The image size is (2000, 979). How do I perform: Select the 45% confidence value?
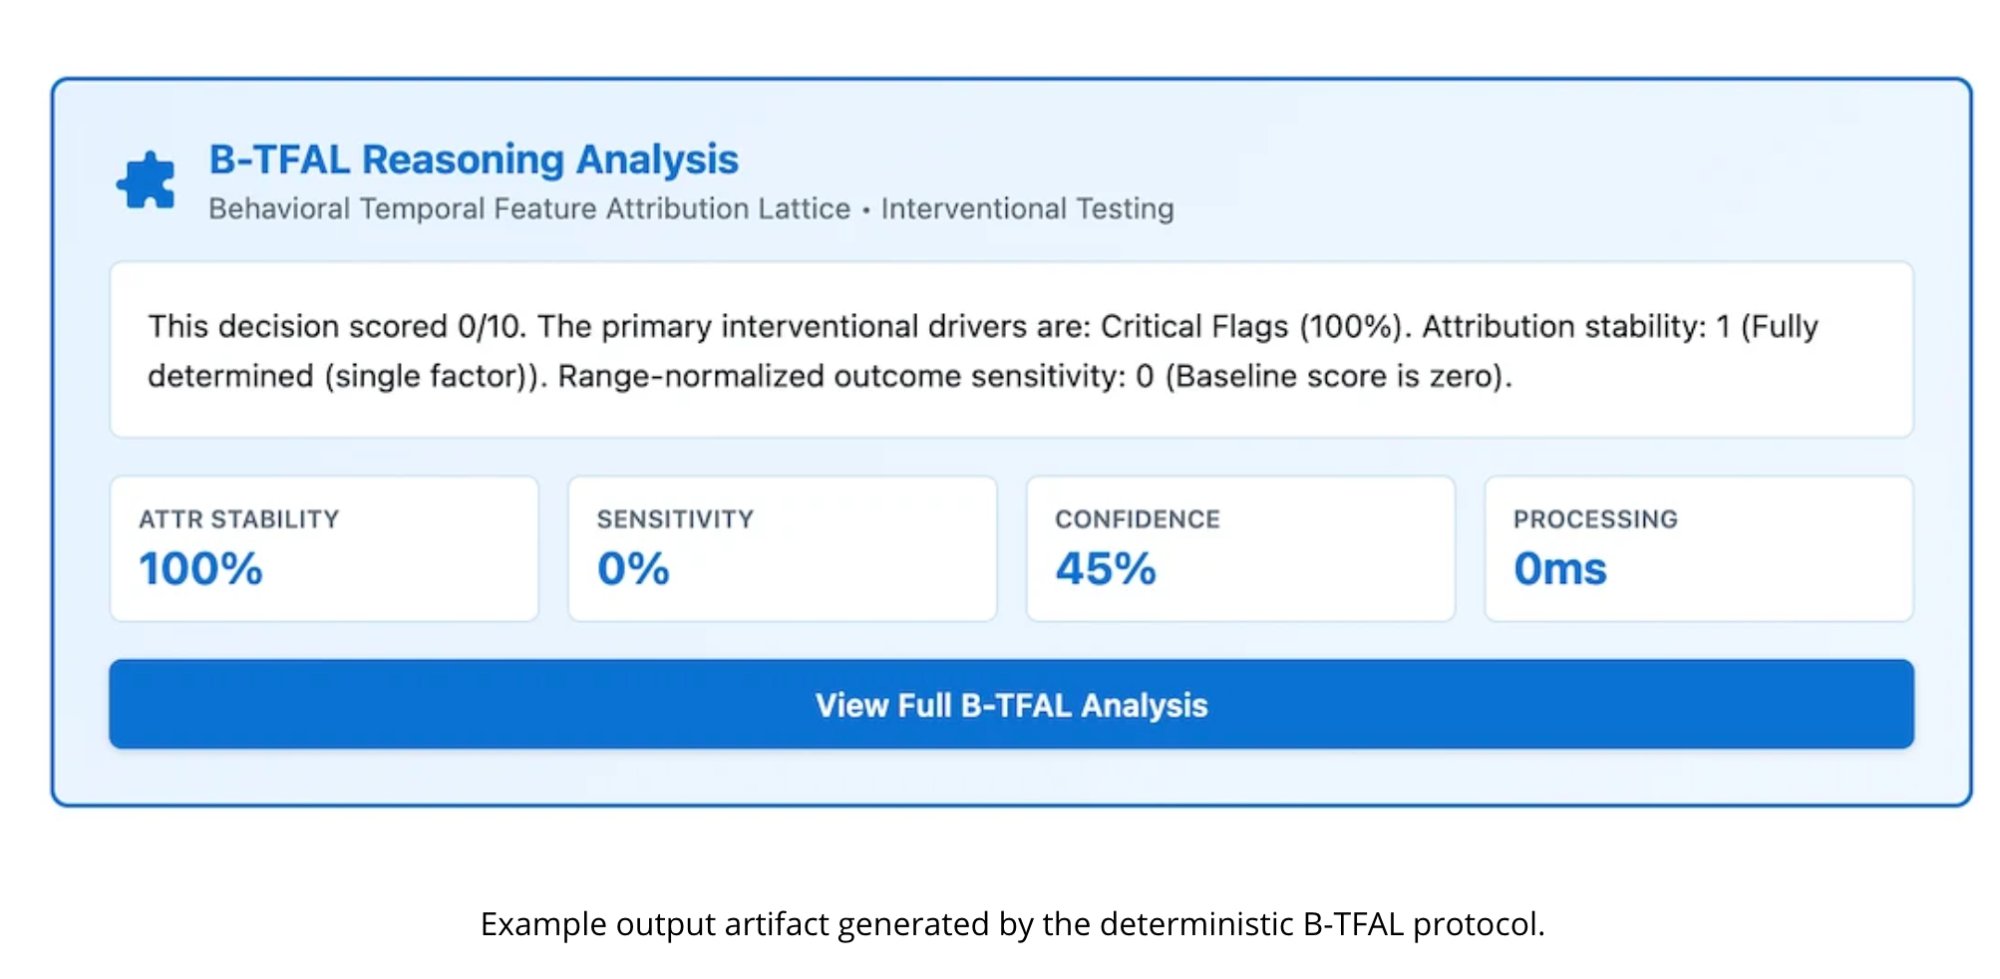1105,569
